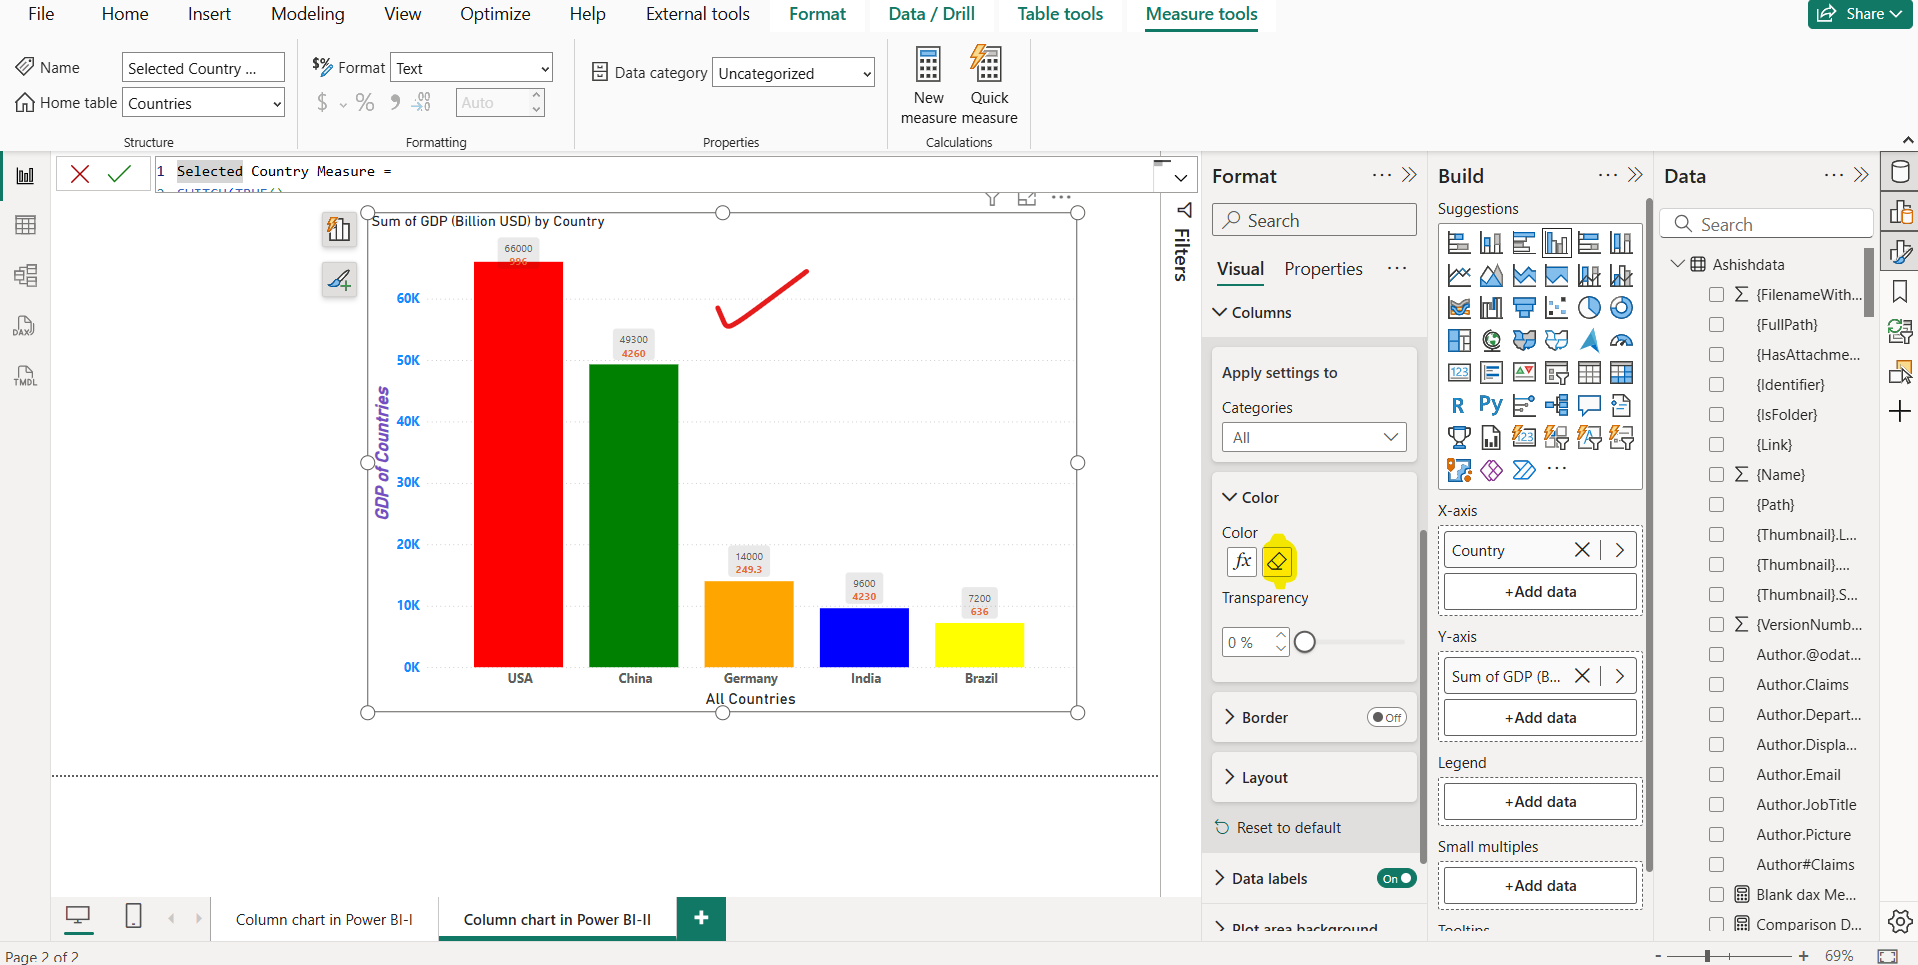Open the TMDL view icon
Viewport: 1918px width, 965px height.
[25, 376]
